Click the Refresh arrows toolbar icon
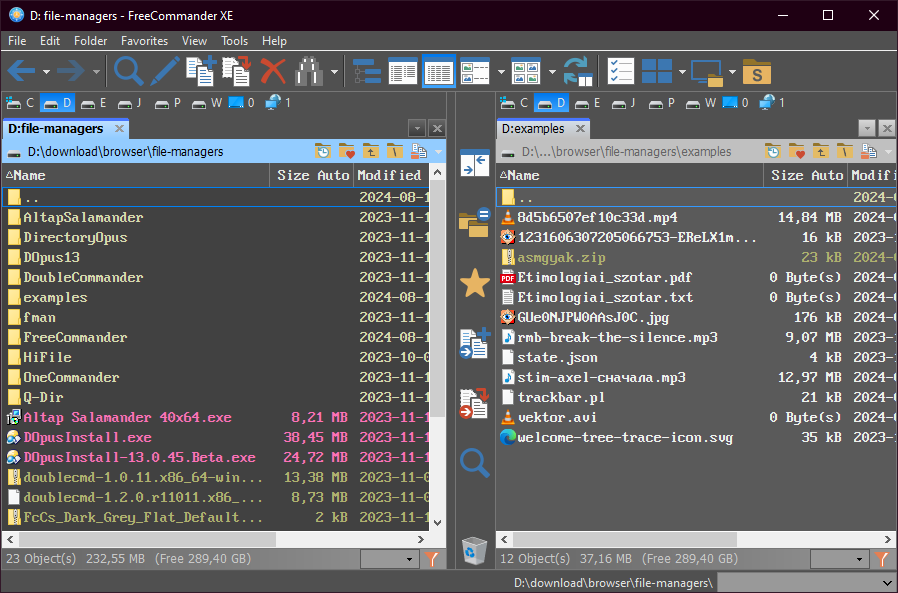This screenshot has height=593, width=898. coord(577,71)
